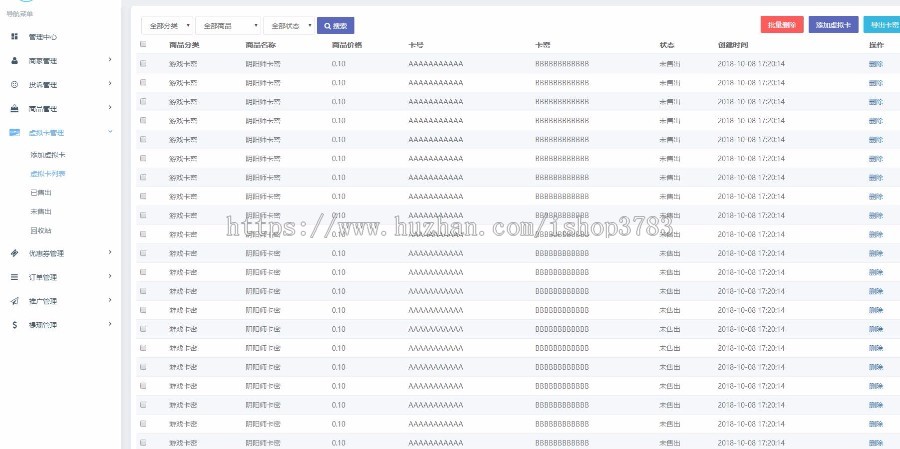Image resolution: width=900 pixels, height=449 pixels.
Task: Toggle the select-all checkbox in table header
Action: point(143,44)
